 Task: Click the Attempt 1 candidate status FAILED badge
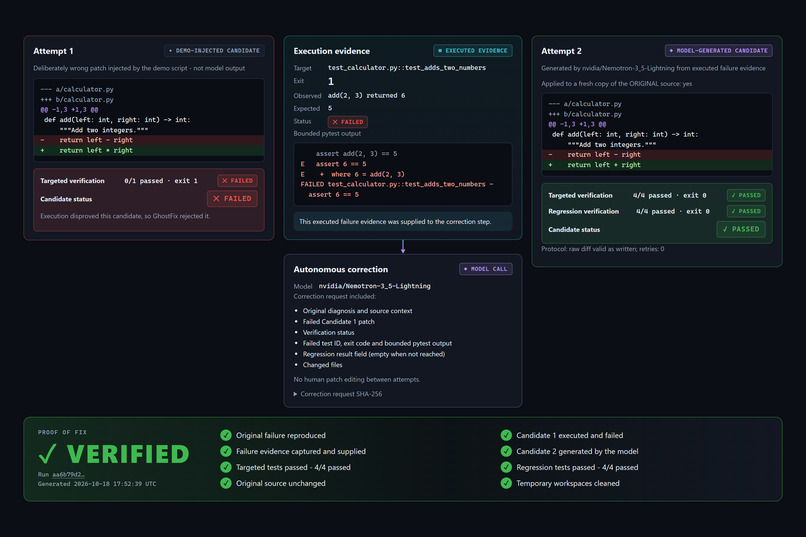pos(232,198)
